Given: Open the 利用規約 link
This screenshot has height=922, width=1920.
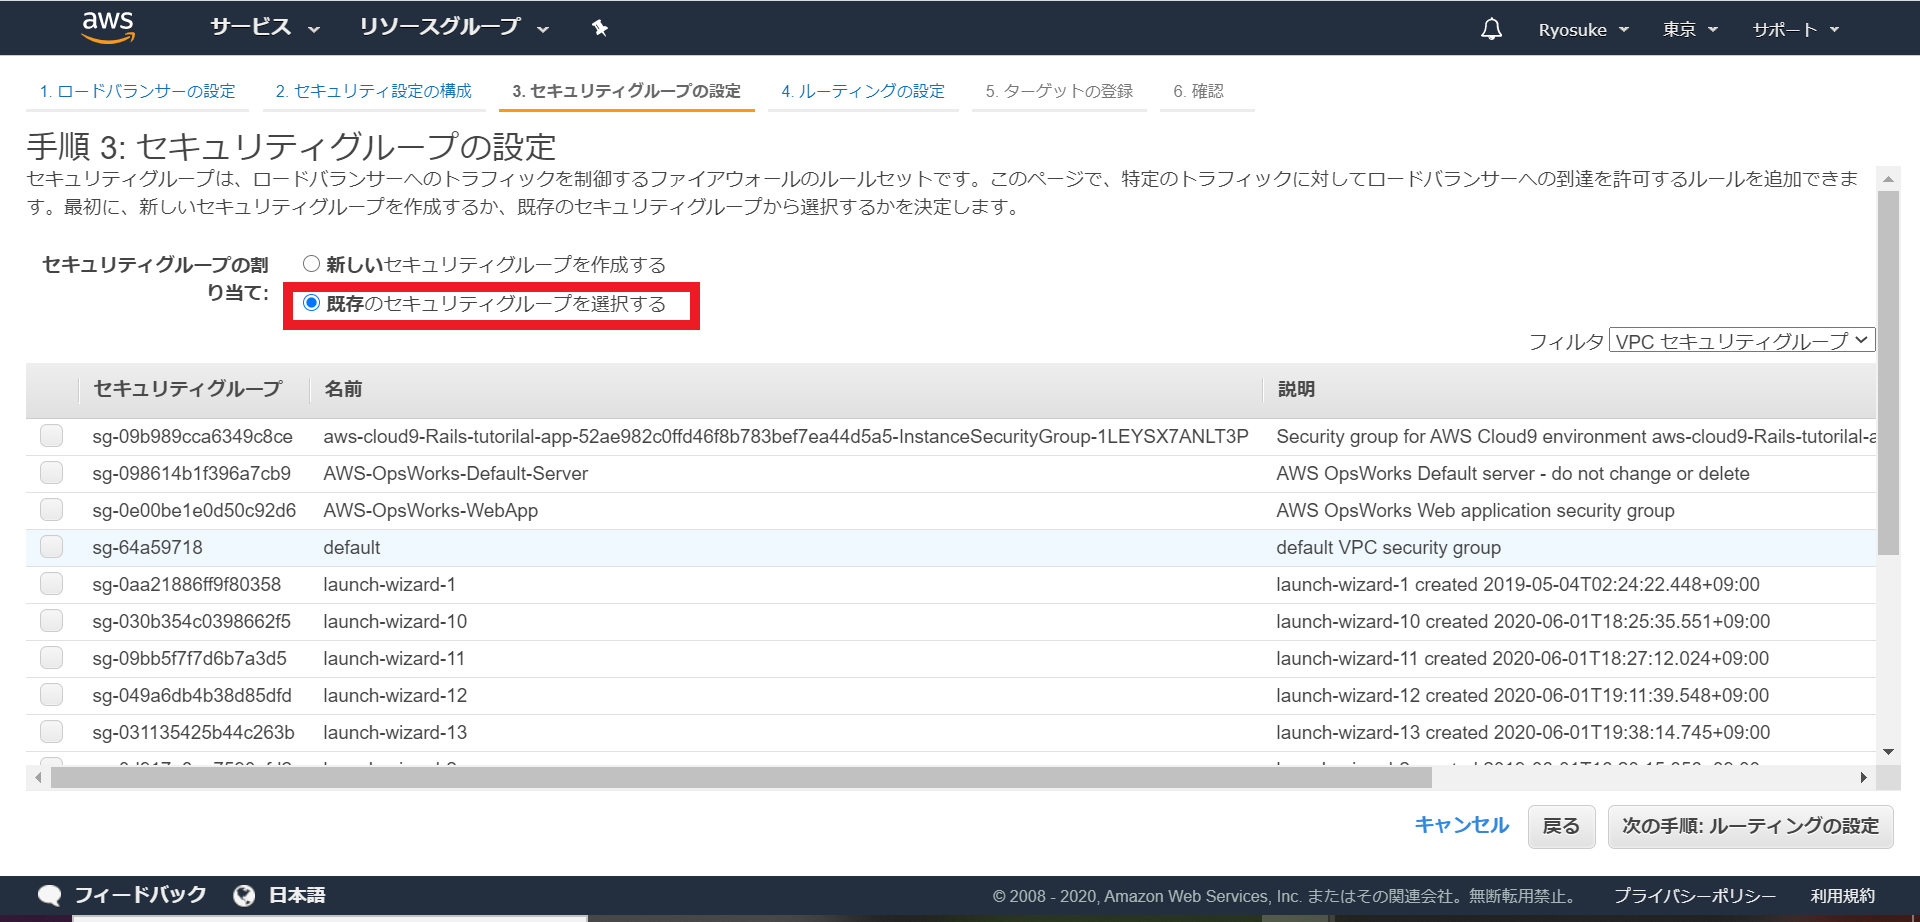Looking at the screenshot, I should (x=1843, y=896).
